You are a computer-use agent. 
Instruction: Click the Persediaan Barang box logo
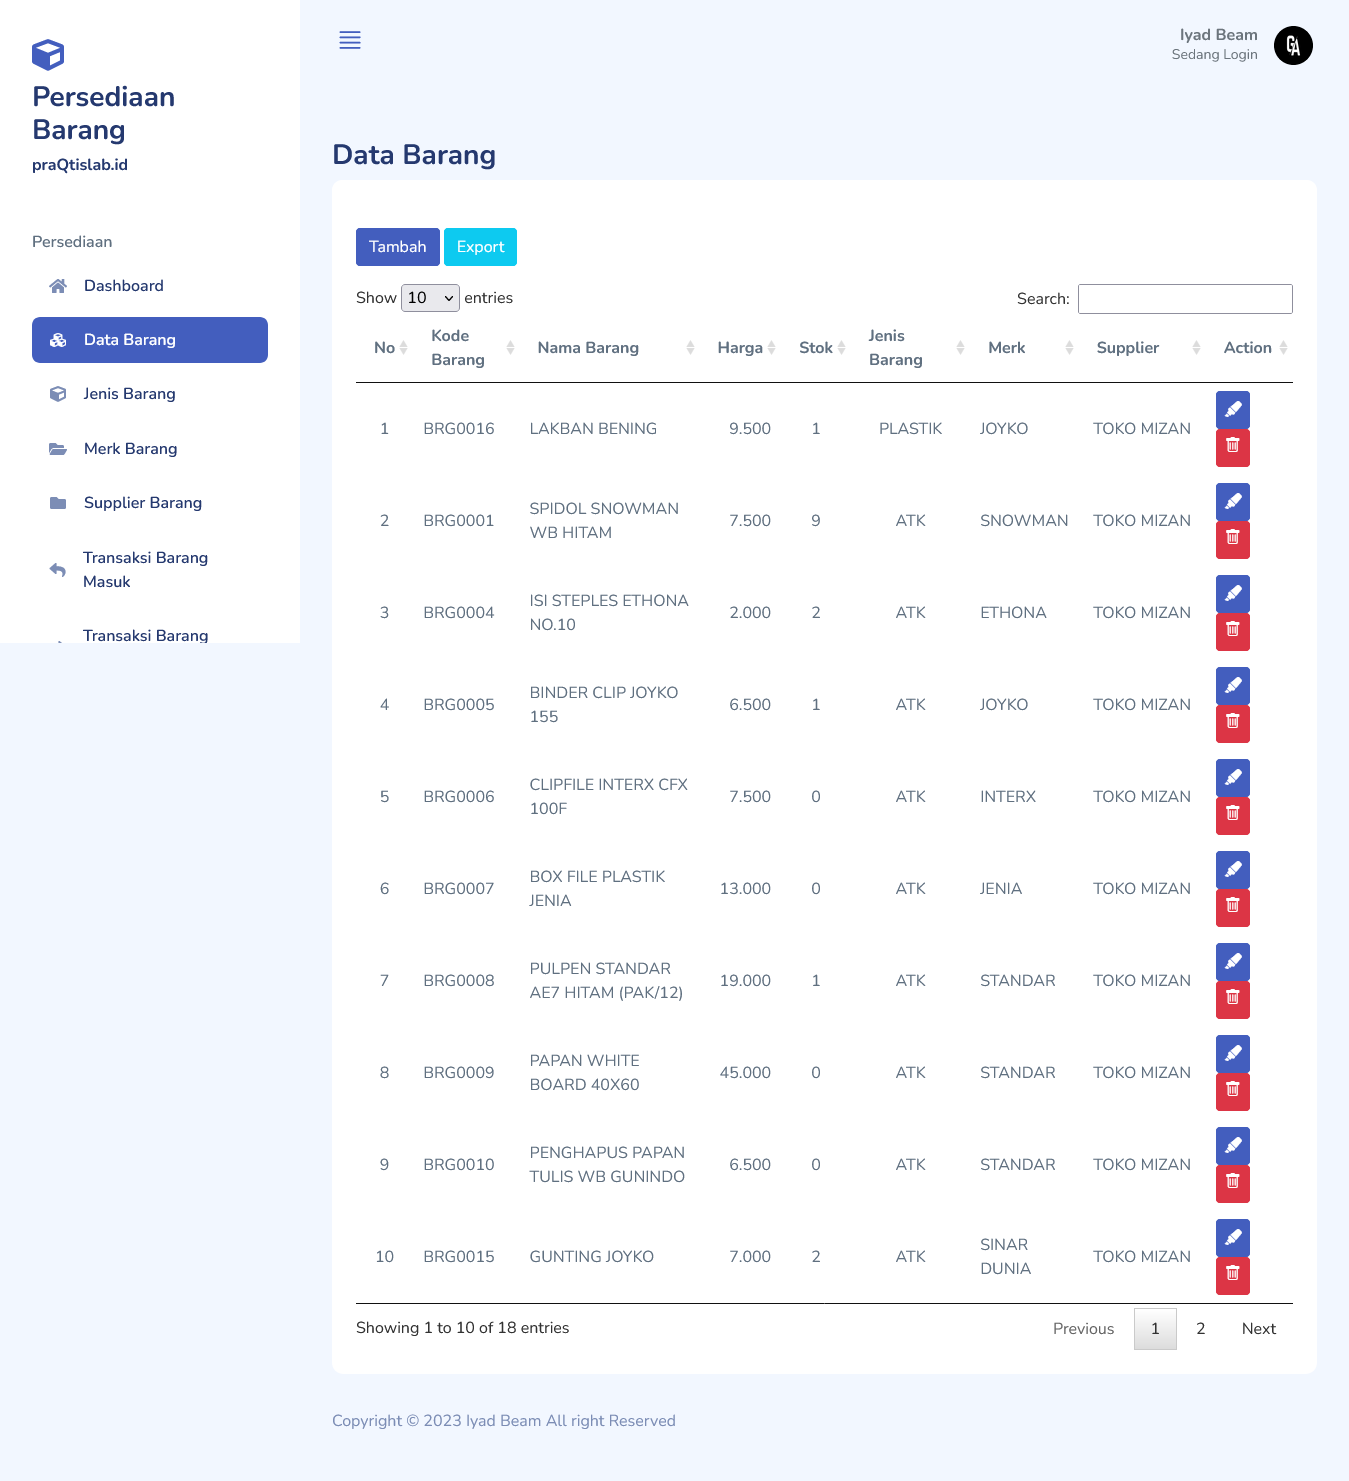(x=48, y=54)
